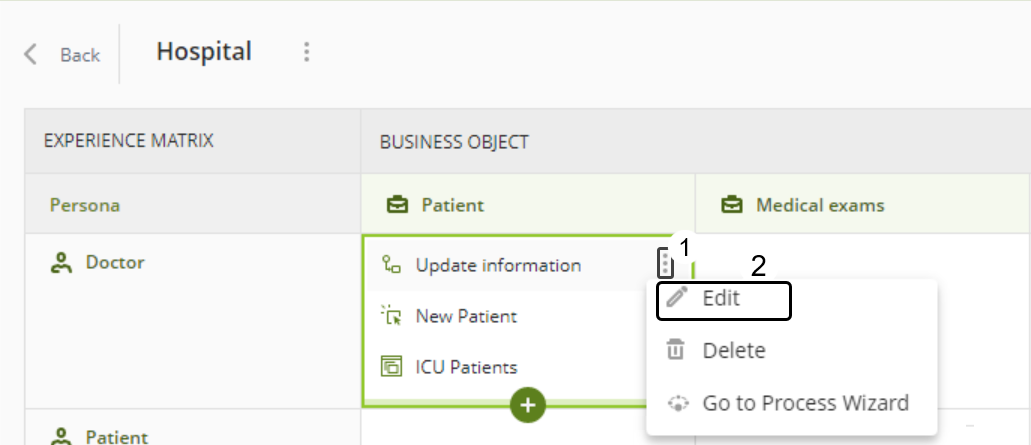1031x445 pixels.
Task: Click the Back arrow chevron
Action: pos(31,54)
